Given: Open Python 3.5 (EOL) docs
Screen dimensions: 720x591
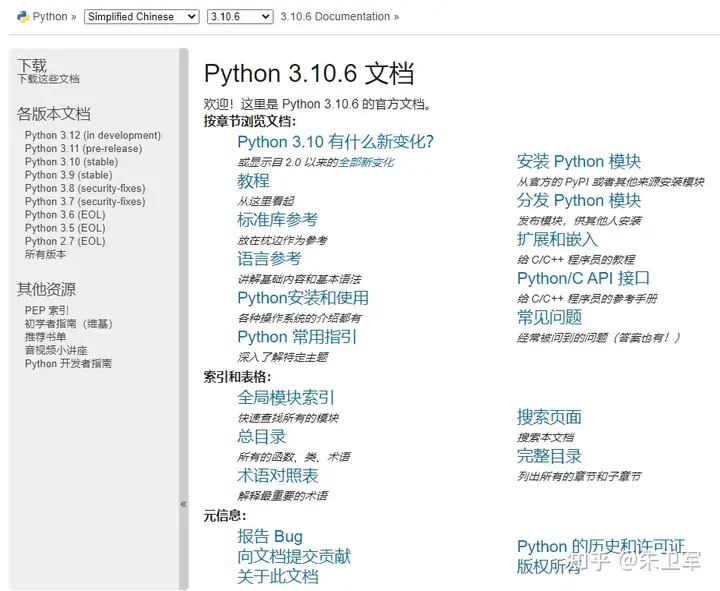Looking at the screenshot, I should pyautogui.click(x=65, y=228).
